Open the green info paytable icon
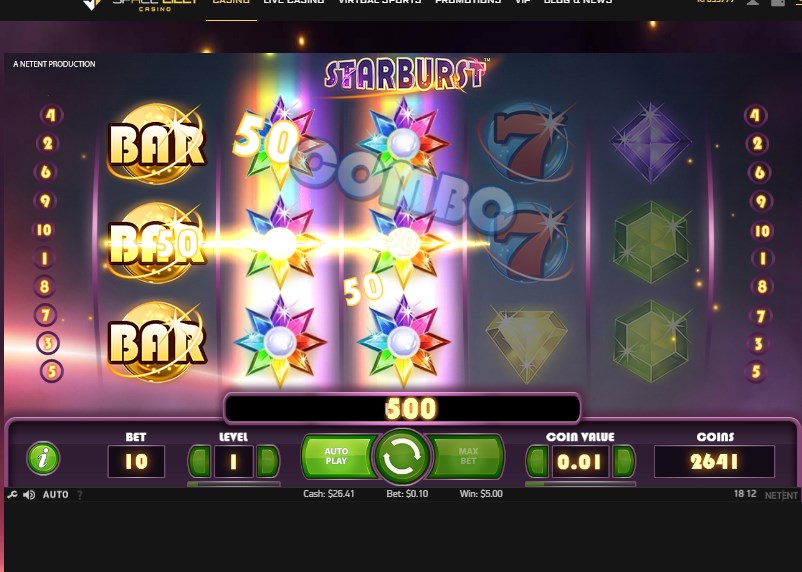802x572 pixels. click(x=43, y=458)
